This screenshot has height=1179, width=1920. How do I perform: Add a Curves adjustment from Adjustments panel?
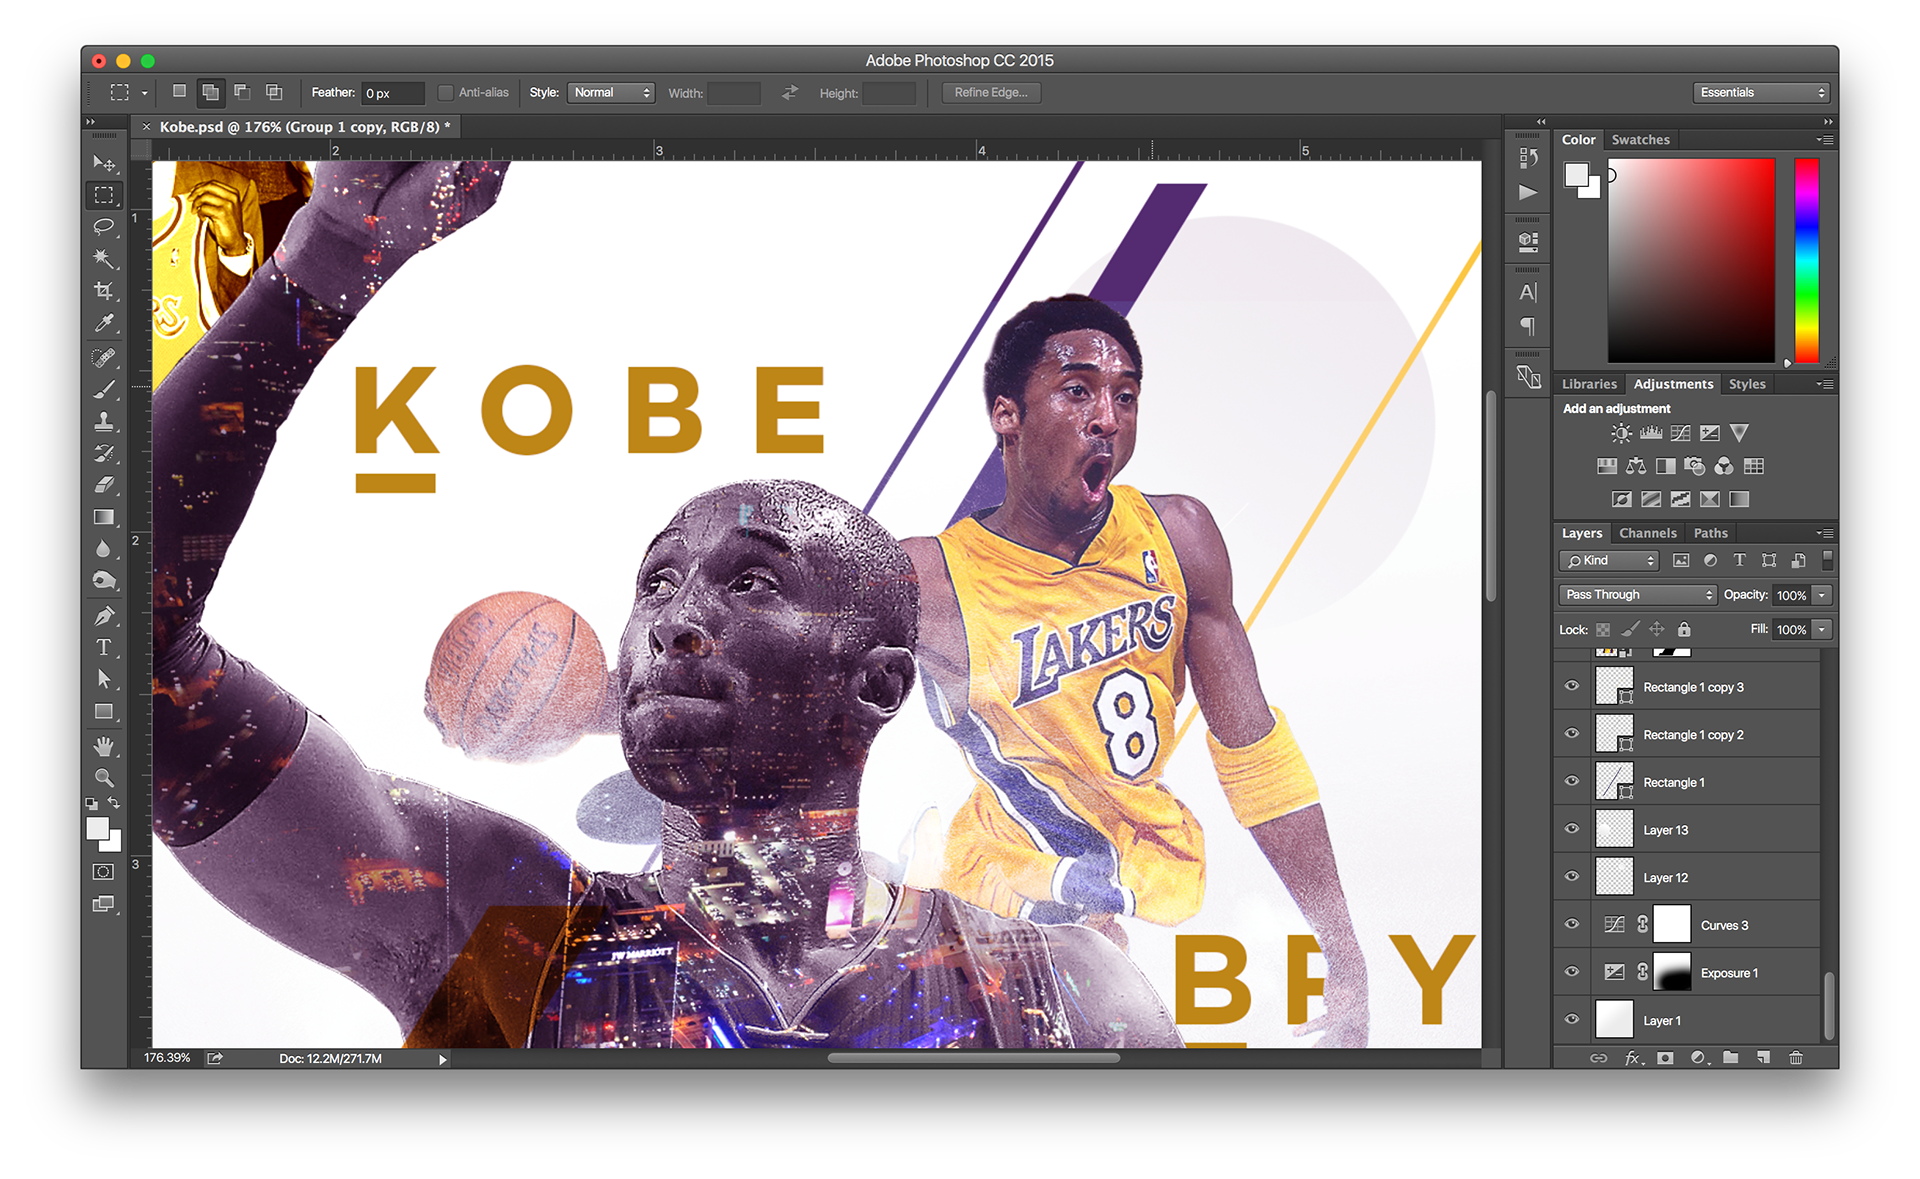click(x=1680, y=433)
